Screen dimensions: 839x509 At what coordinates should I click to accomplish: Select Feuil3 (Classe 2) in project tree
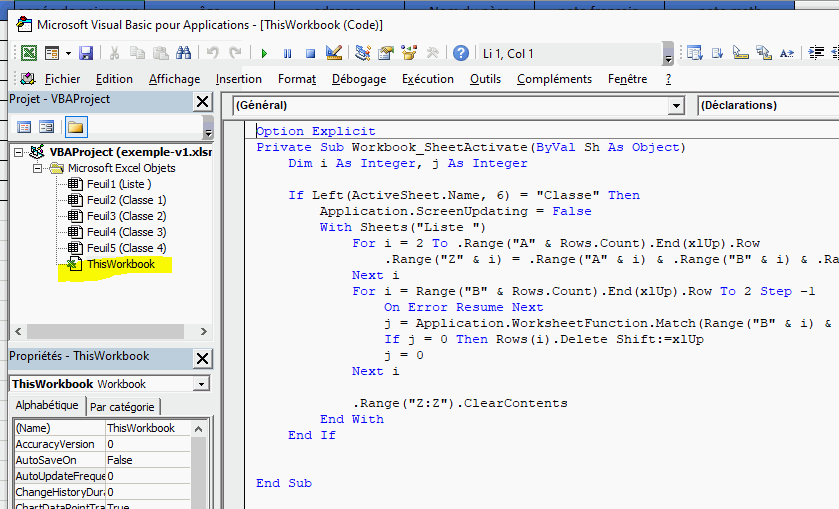point(125,216)
